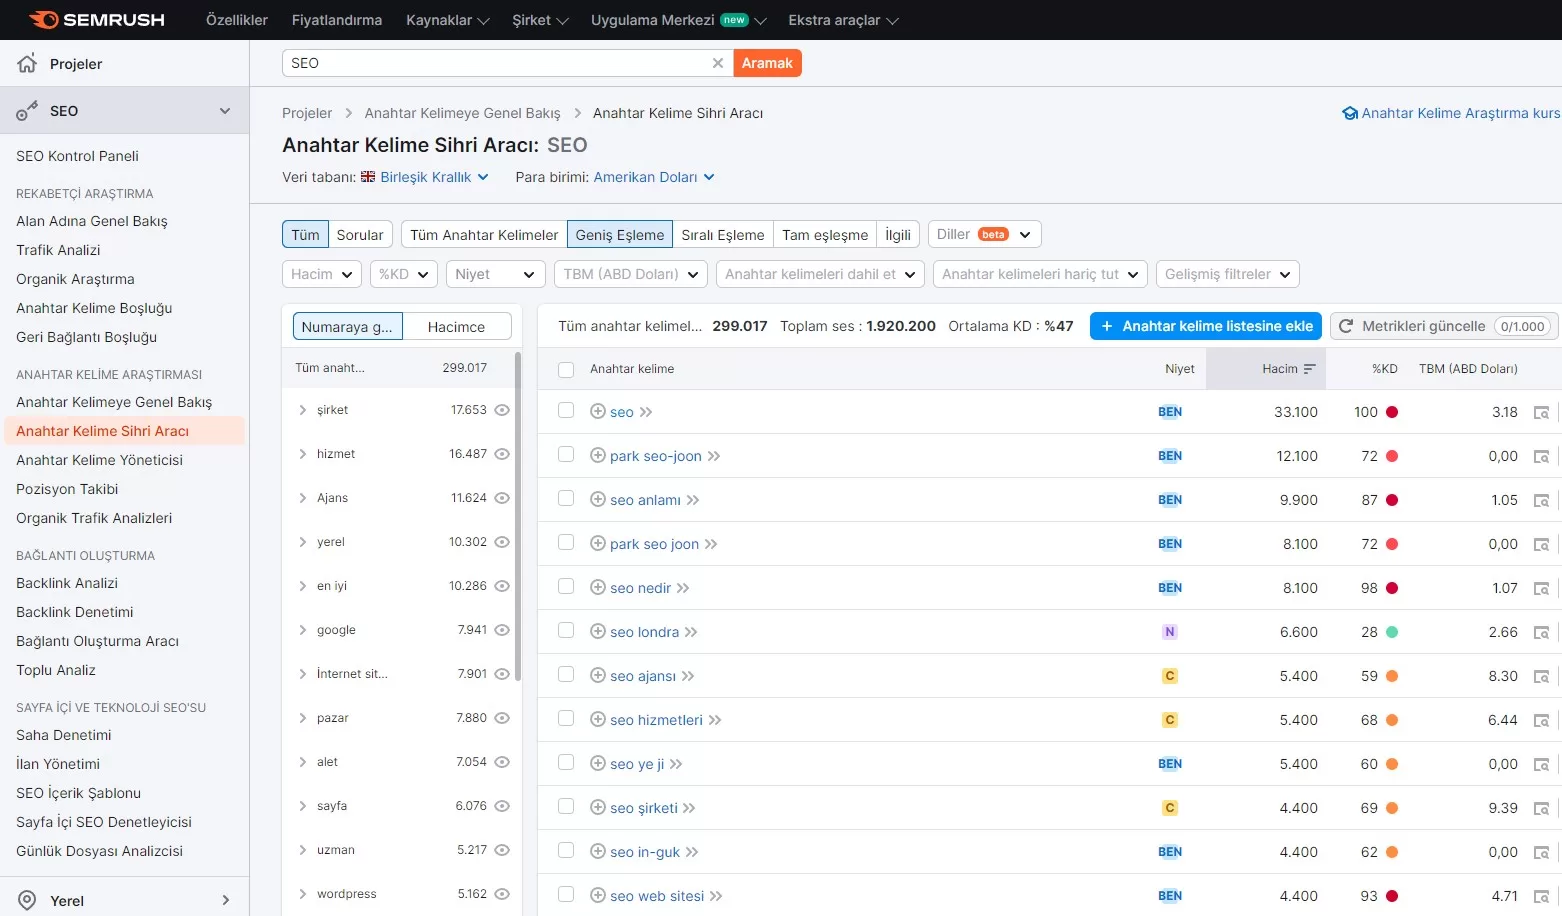Viewport: 1562px width, 916px height.
Task: Click the UK flag database icon
Action: point(368,176)
